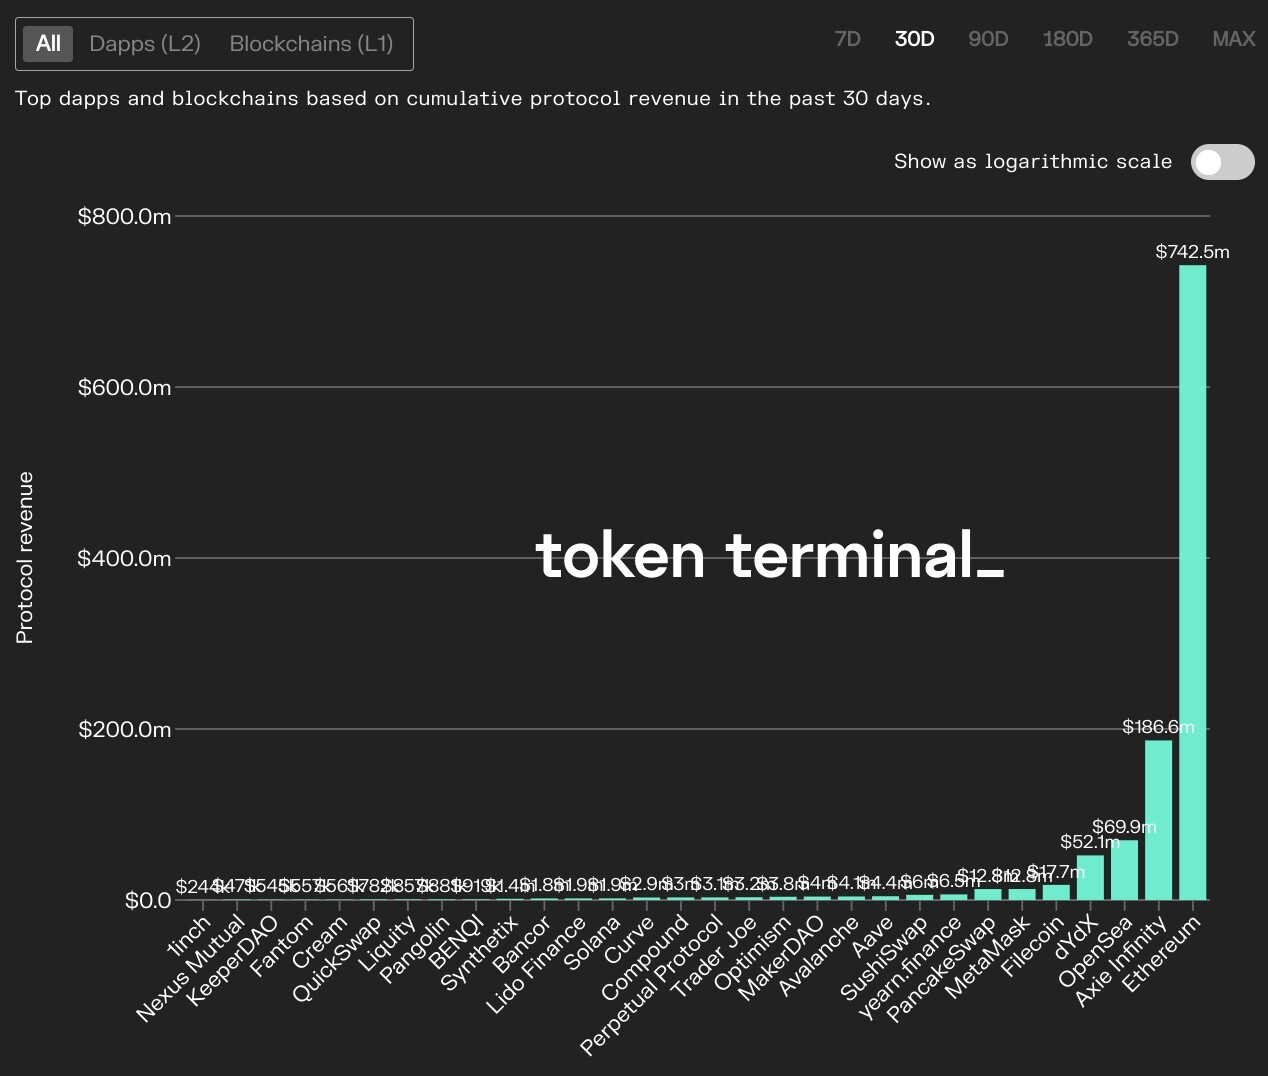1268x1076 pixels.
Task: Enable the logarithmic scale toggle
Action: click(x=1222, y=162)
